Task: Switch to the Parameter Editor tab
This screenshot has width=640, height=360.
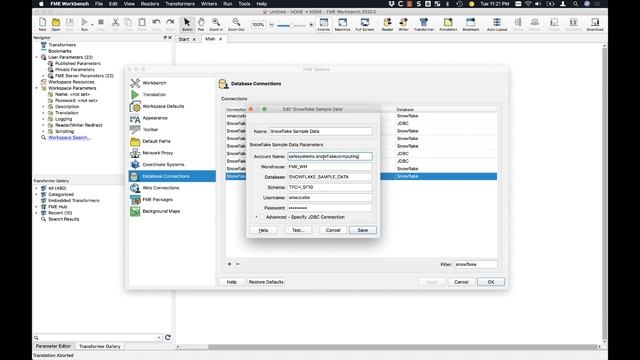Action: tap(53, 346)
